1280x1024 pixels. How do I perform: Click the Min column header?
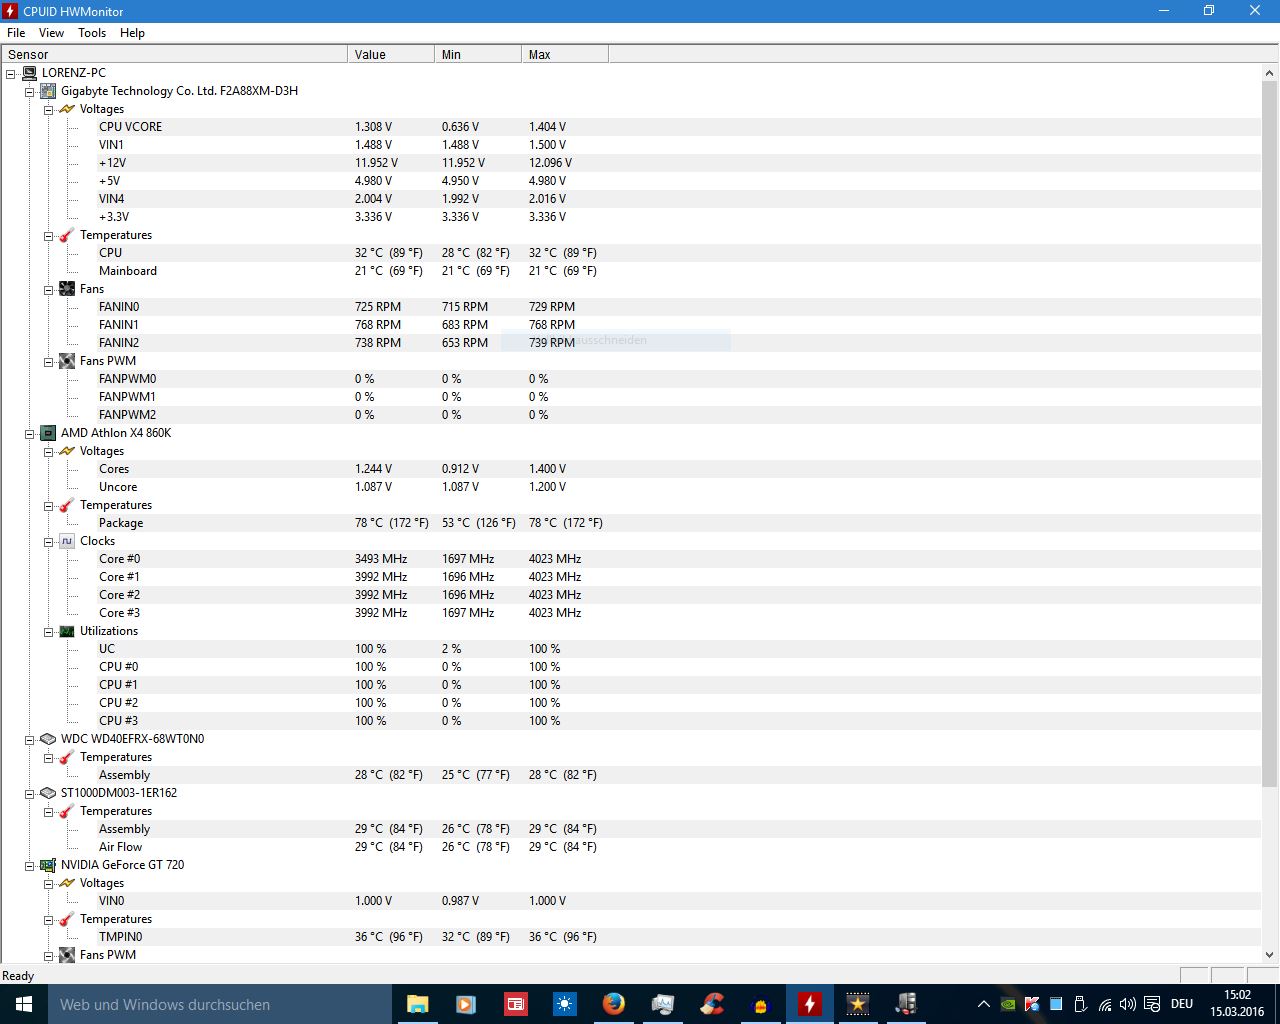click(478, 54)
